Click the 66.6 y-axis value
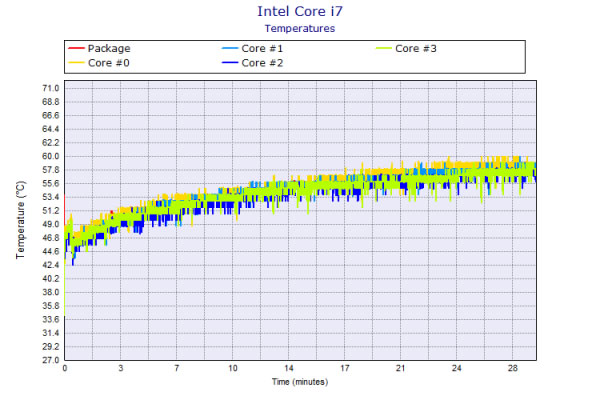This screenshot has height=400, width=600. [51, 116]
